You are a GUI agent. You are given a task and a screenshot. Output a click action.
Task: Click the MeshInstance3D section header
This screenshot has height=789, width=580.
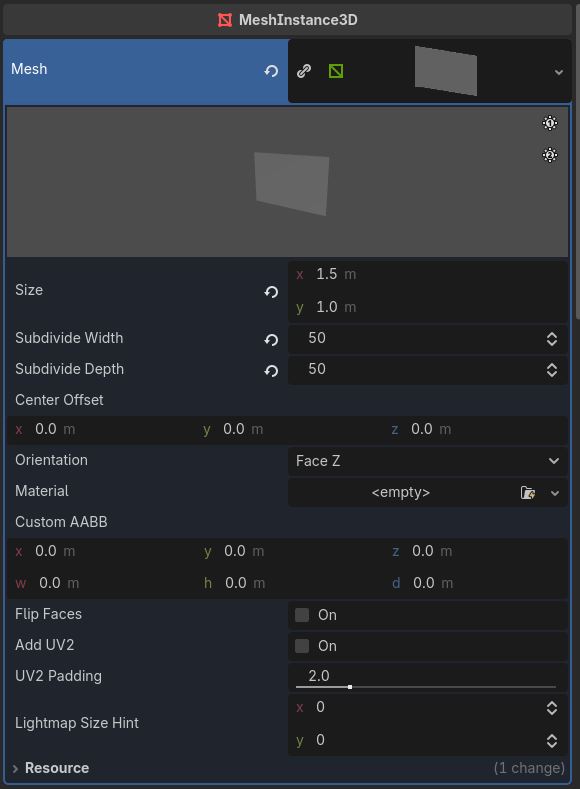[287, 20]
